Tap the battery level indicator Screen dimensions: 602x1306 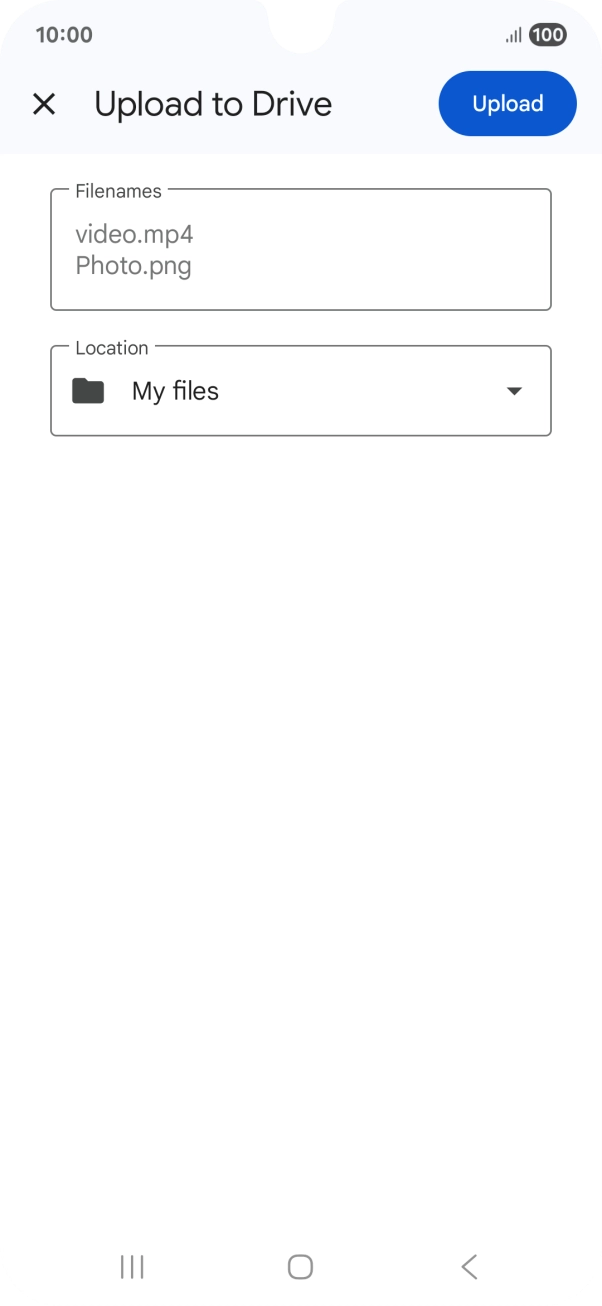(x=547, y=36)
